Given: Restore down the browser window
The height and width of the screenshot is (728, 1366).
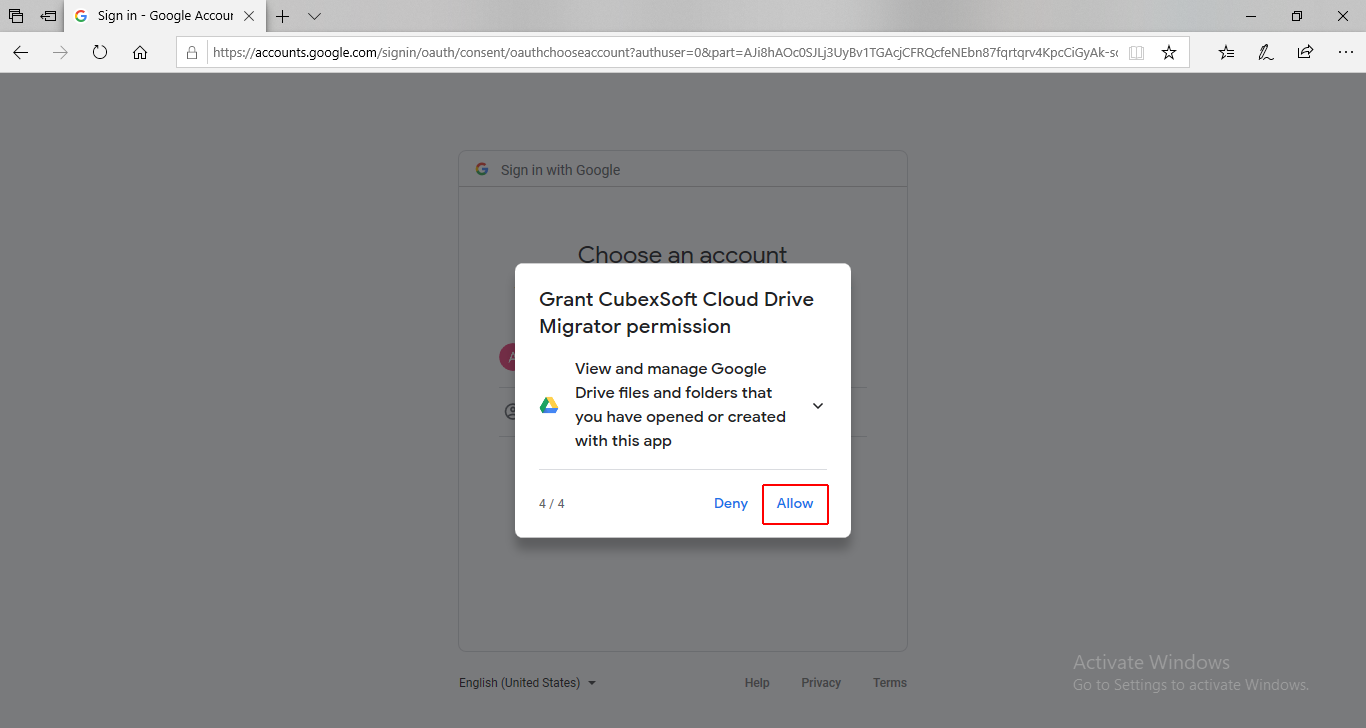Looking at the screenshot, I should pos(1297,16).
